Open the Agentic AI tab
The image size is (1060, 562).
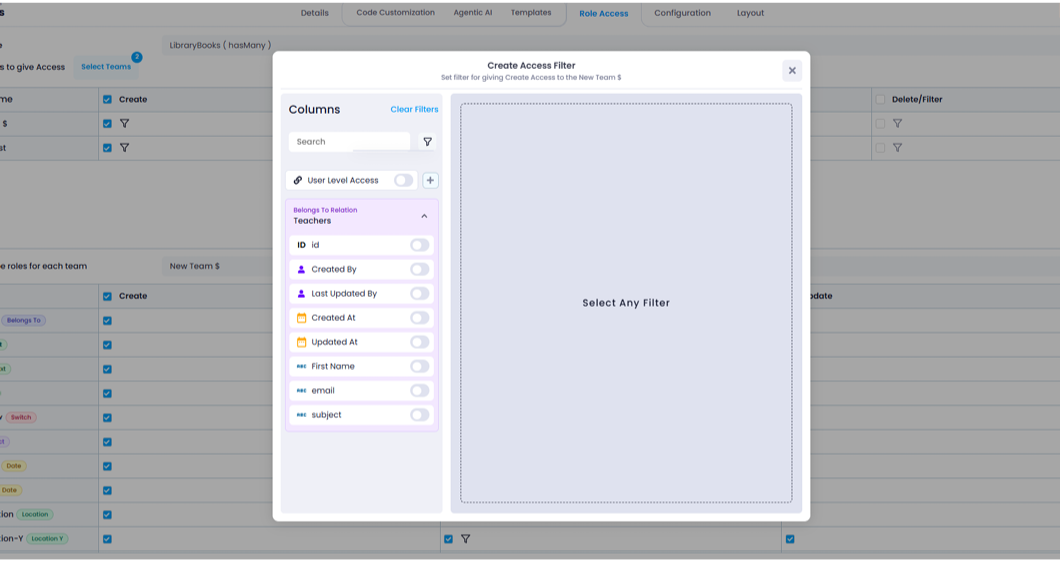pyautogui.click(x=473, y=13)
